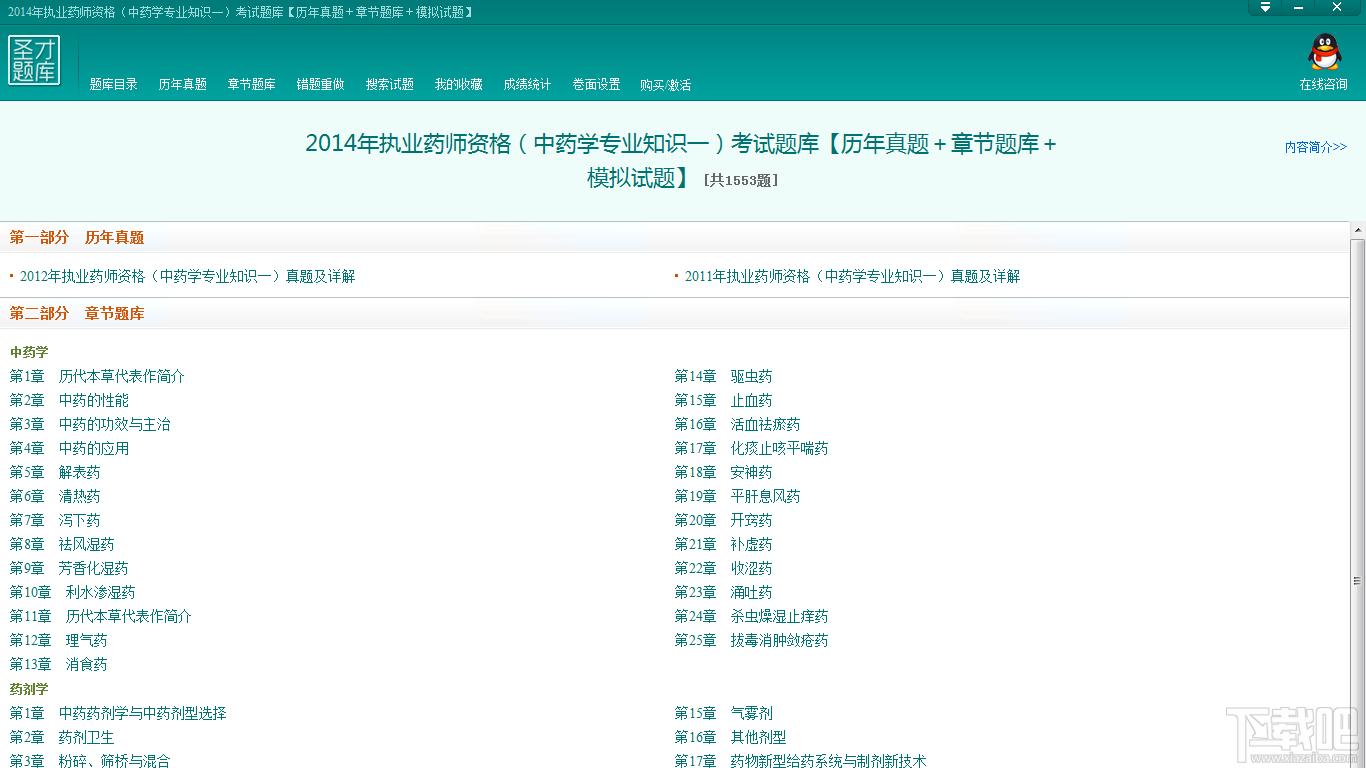The width and height of the screenshot is (1366, 768).
Task: Open 第2章 药剂卫生
Action: [62, 737]
